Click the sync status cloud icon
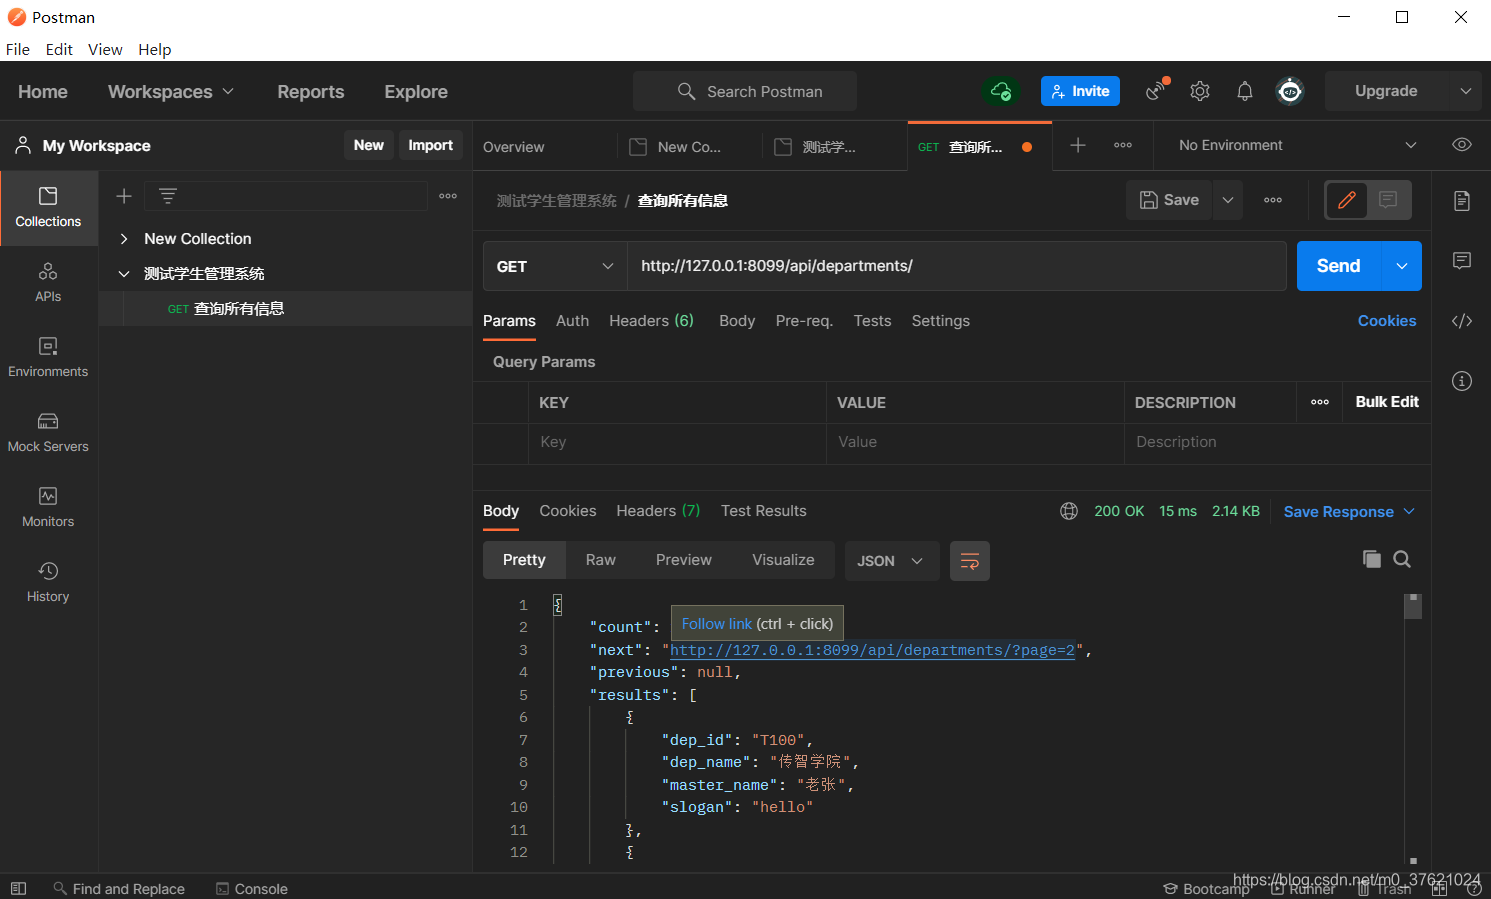The image size is (1491, 899). pos(1000,91)
